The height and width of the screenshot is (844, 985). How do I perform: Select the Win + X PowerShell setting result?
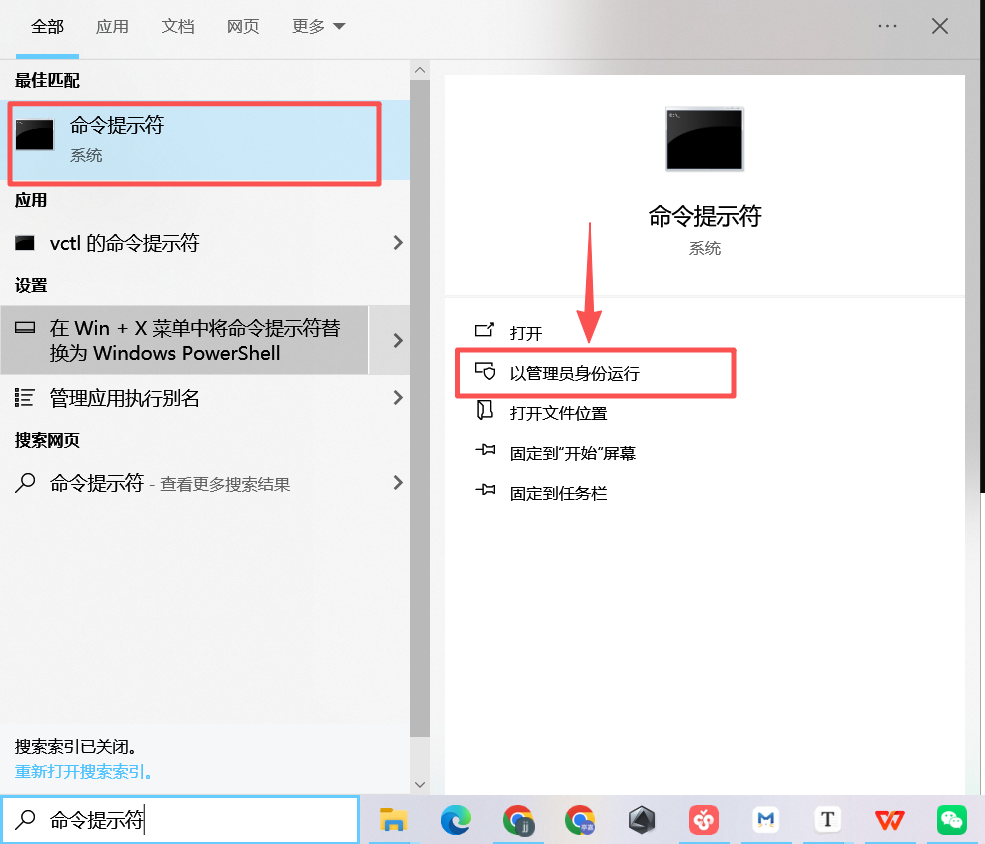coord(184,340)
